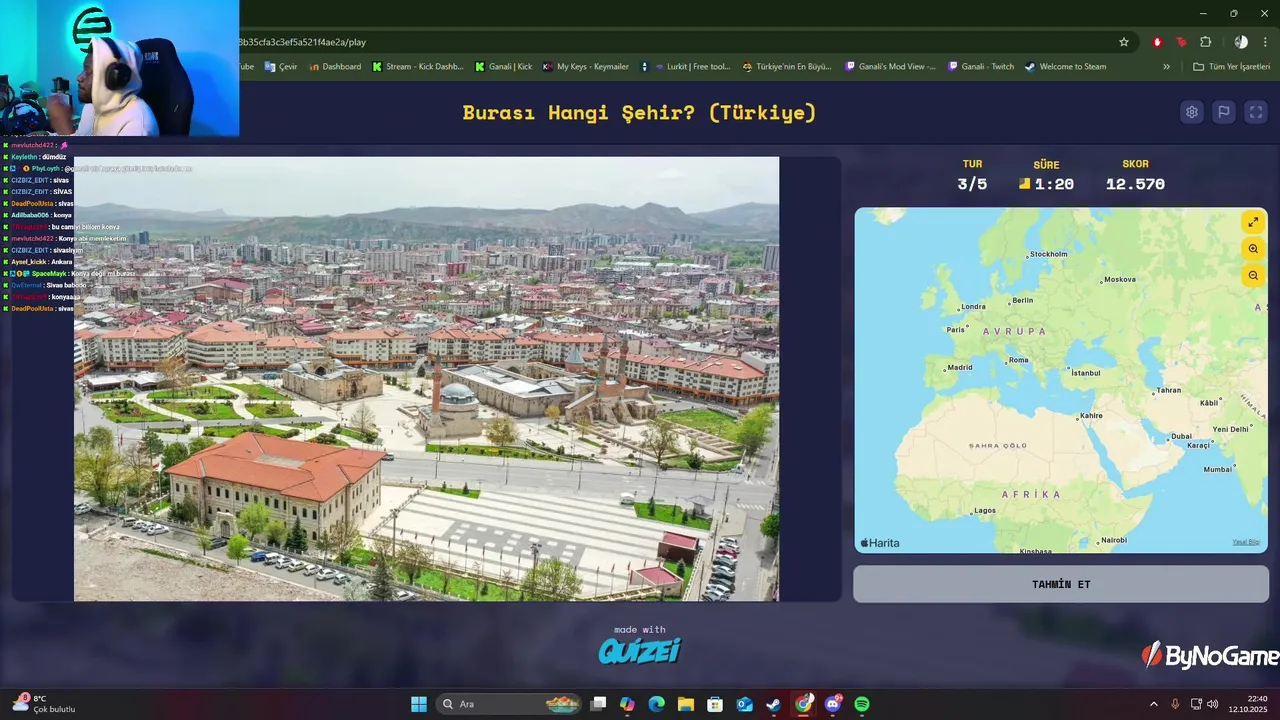
Task: Open Outlook from the taskbar
Action: click(744, 704)
